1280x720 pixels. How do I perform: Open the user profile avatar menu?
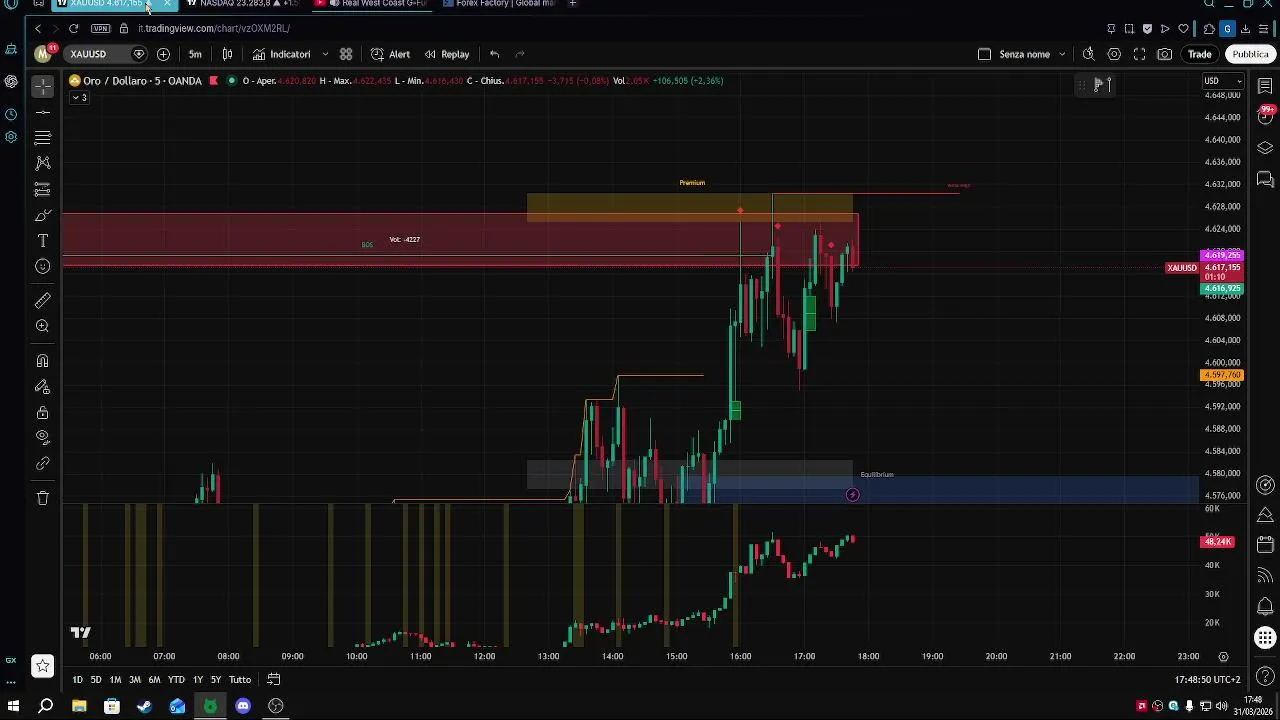tap(42, 54)
